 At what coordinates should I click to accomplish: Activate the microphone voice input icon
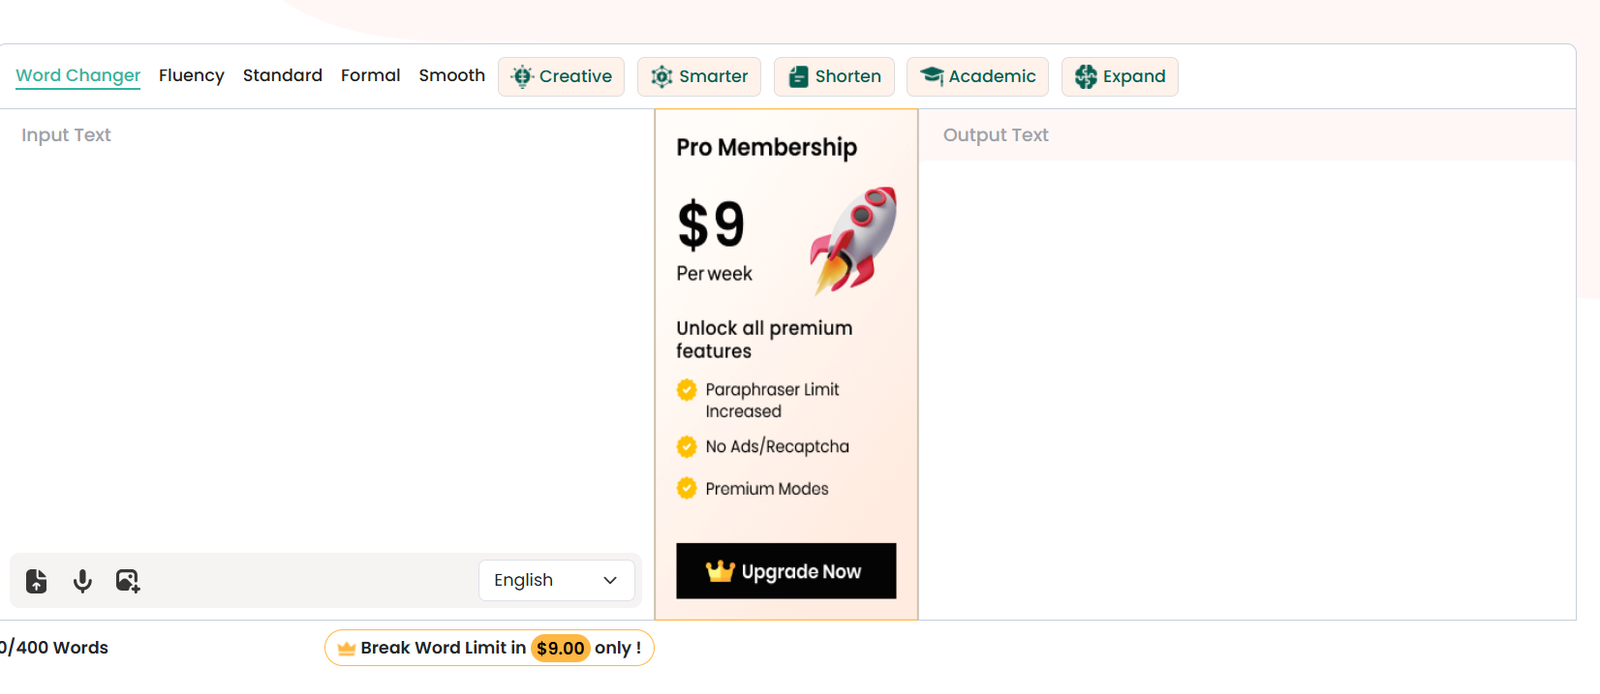click(83, 581)
